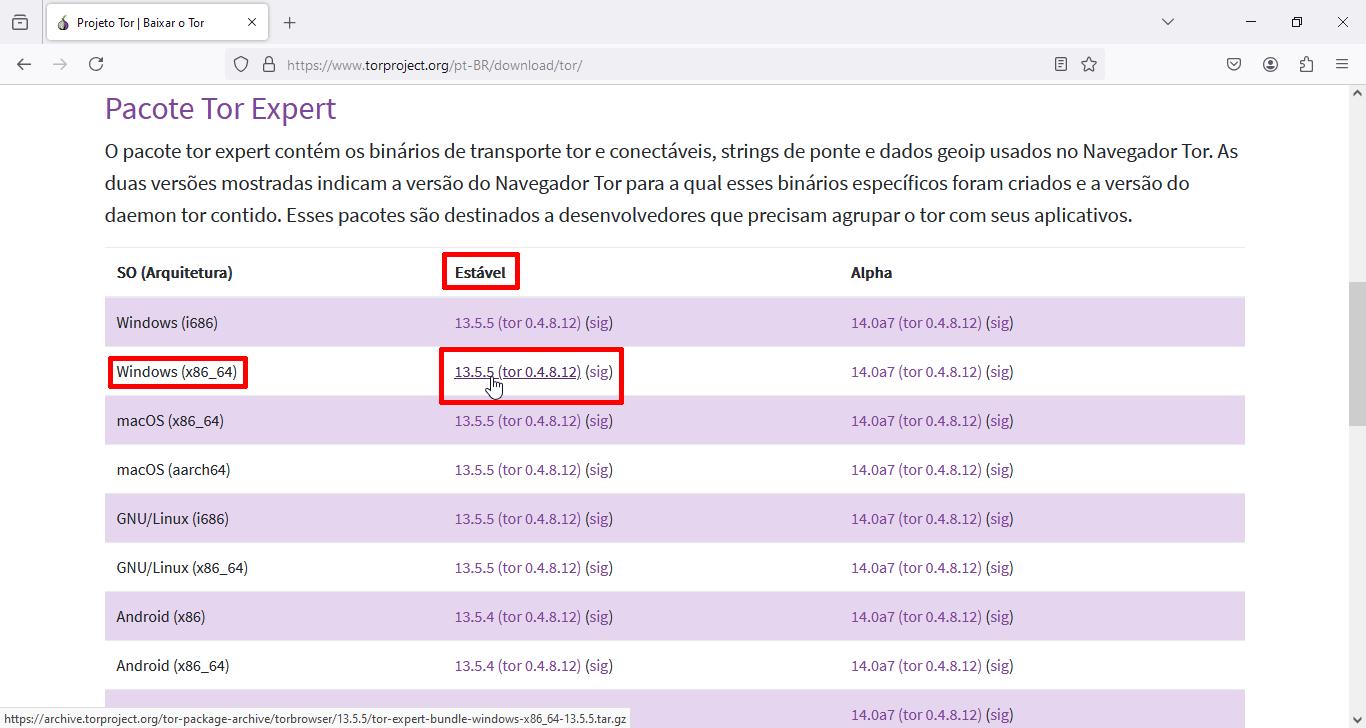Show site security padlock info

point(268,64)
